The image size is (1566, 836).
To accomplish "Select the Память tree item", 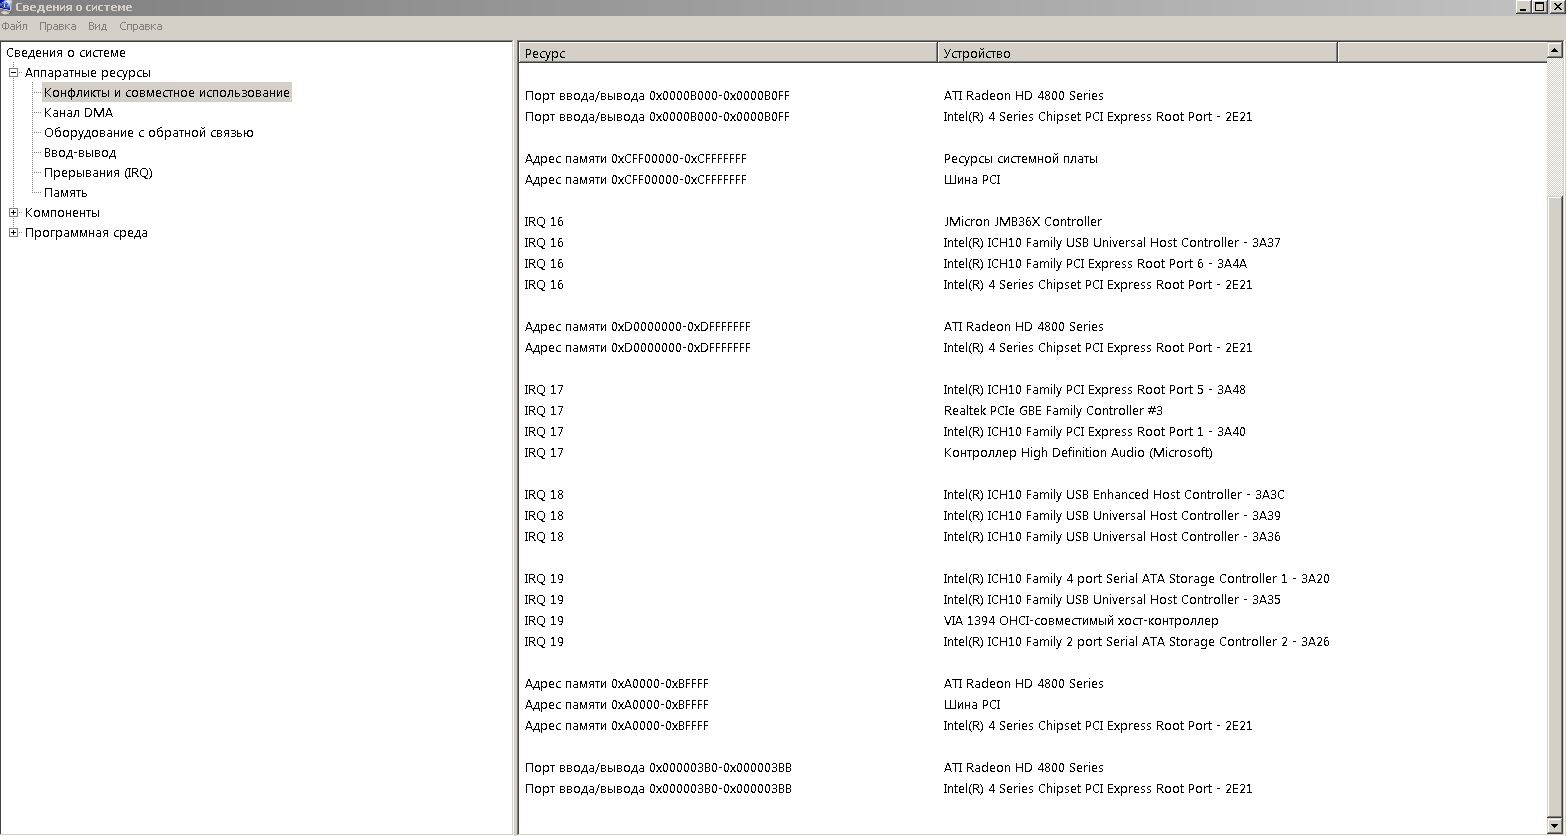I will 66,193.
